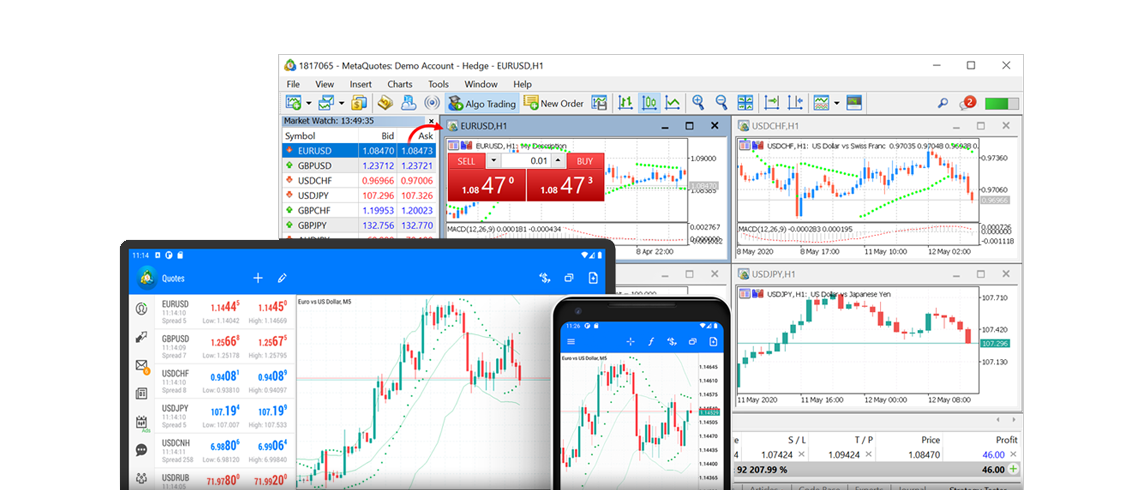This screenshot has height=490, width=1142.
Task: Open the Signals broadcast icon
Action: 432,103
